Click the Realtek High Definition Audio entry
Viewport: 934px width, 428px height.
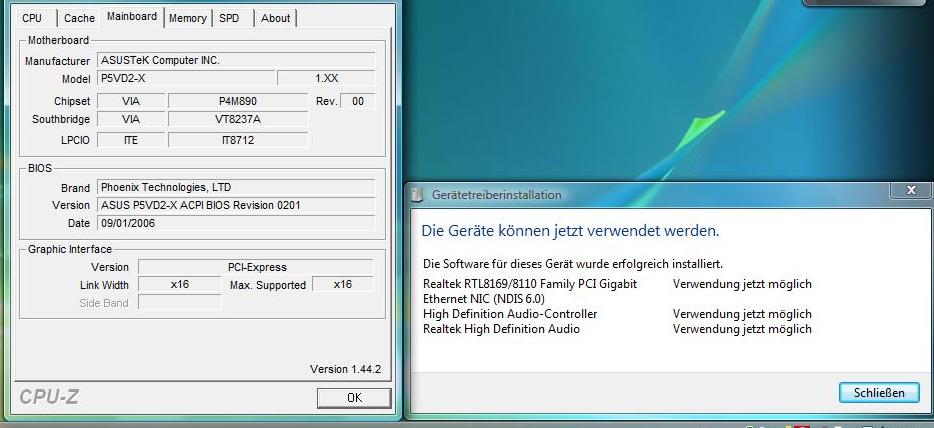click(501, 329)
